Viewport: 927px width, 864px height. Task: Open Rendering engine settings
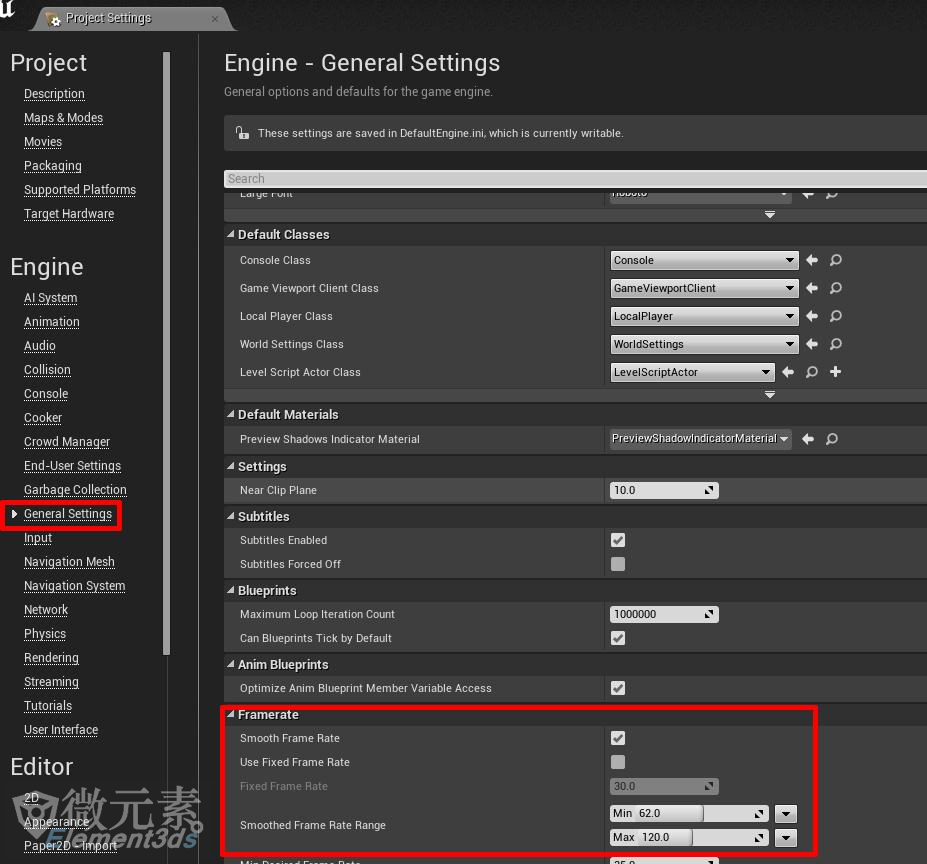click(x=51, y=658)
